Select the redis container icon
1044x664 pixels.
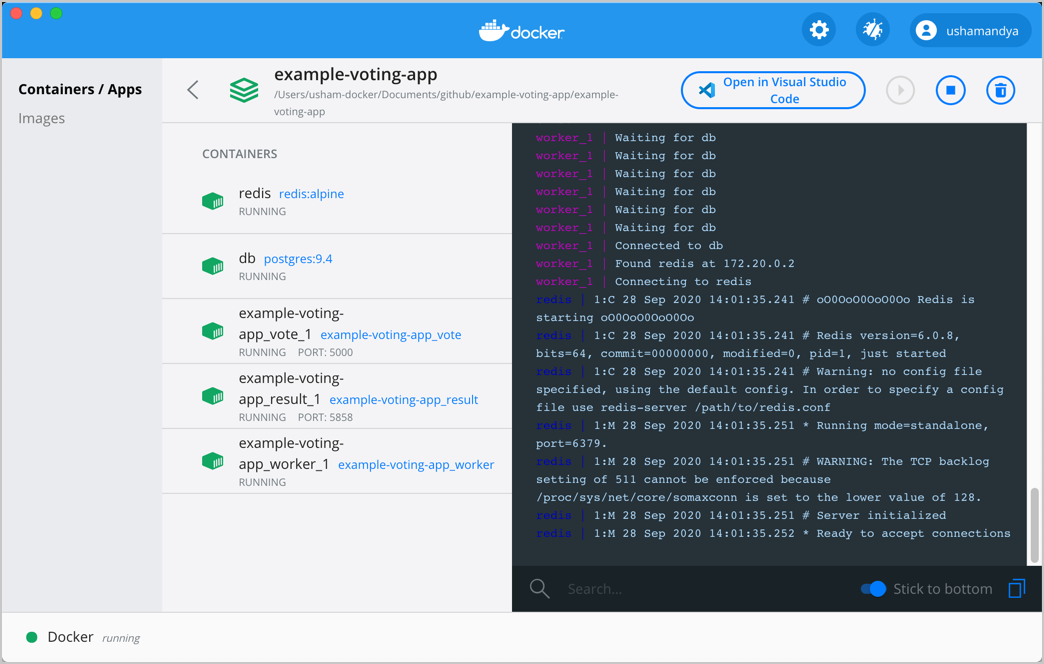[x=212, y=200]
